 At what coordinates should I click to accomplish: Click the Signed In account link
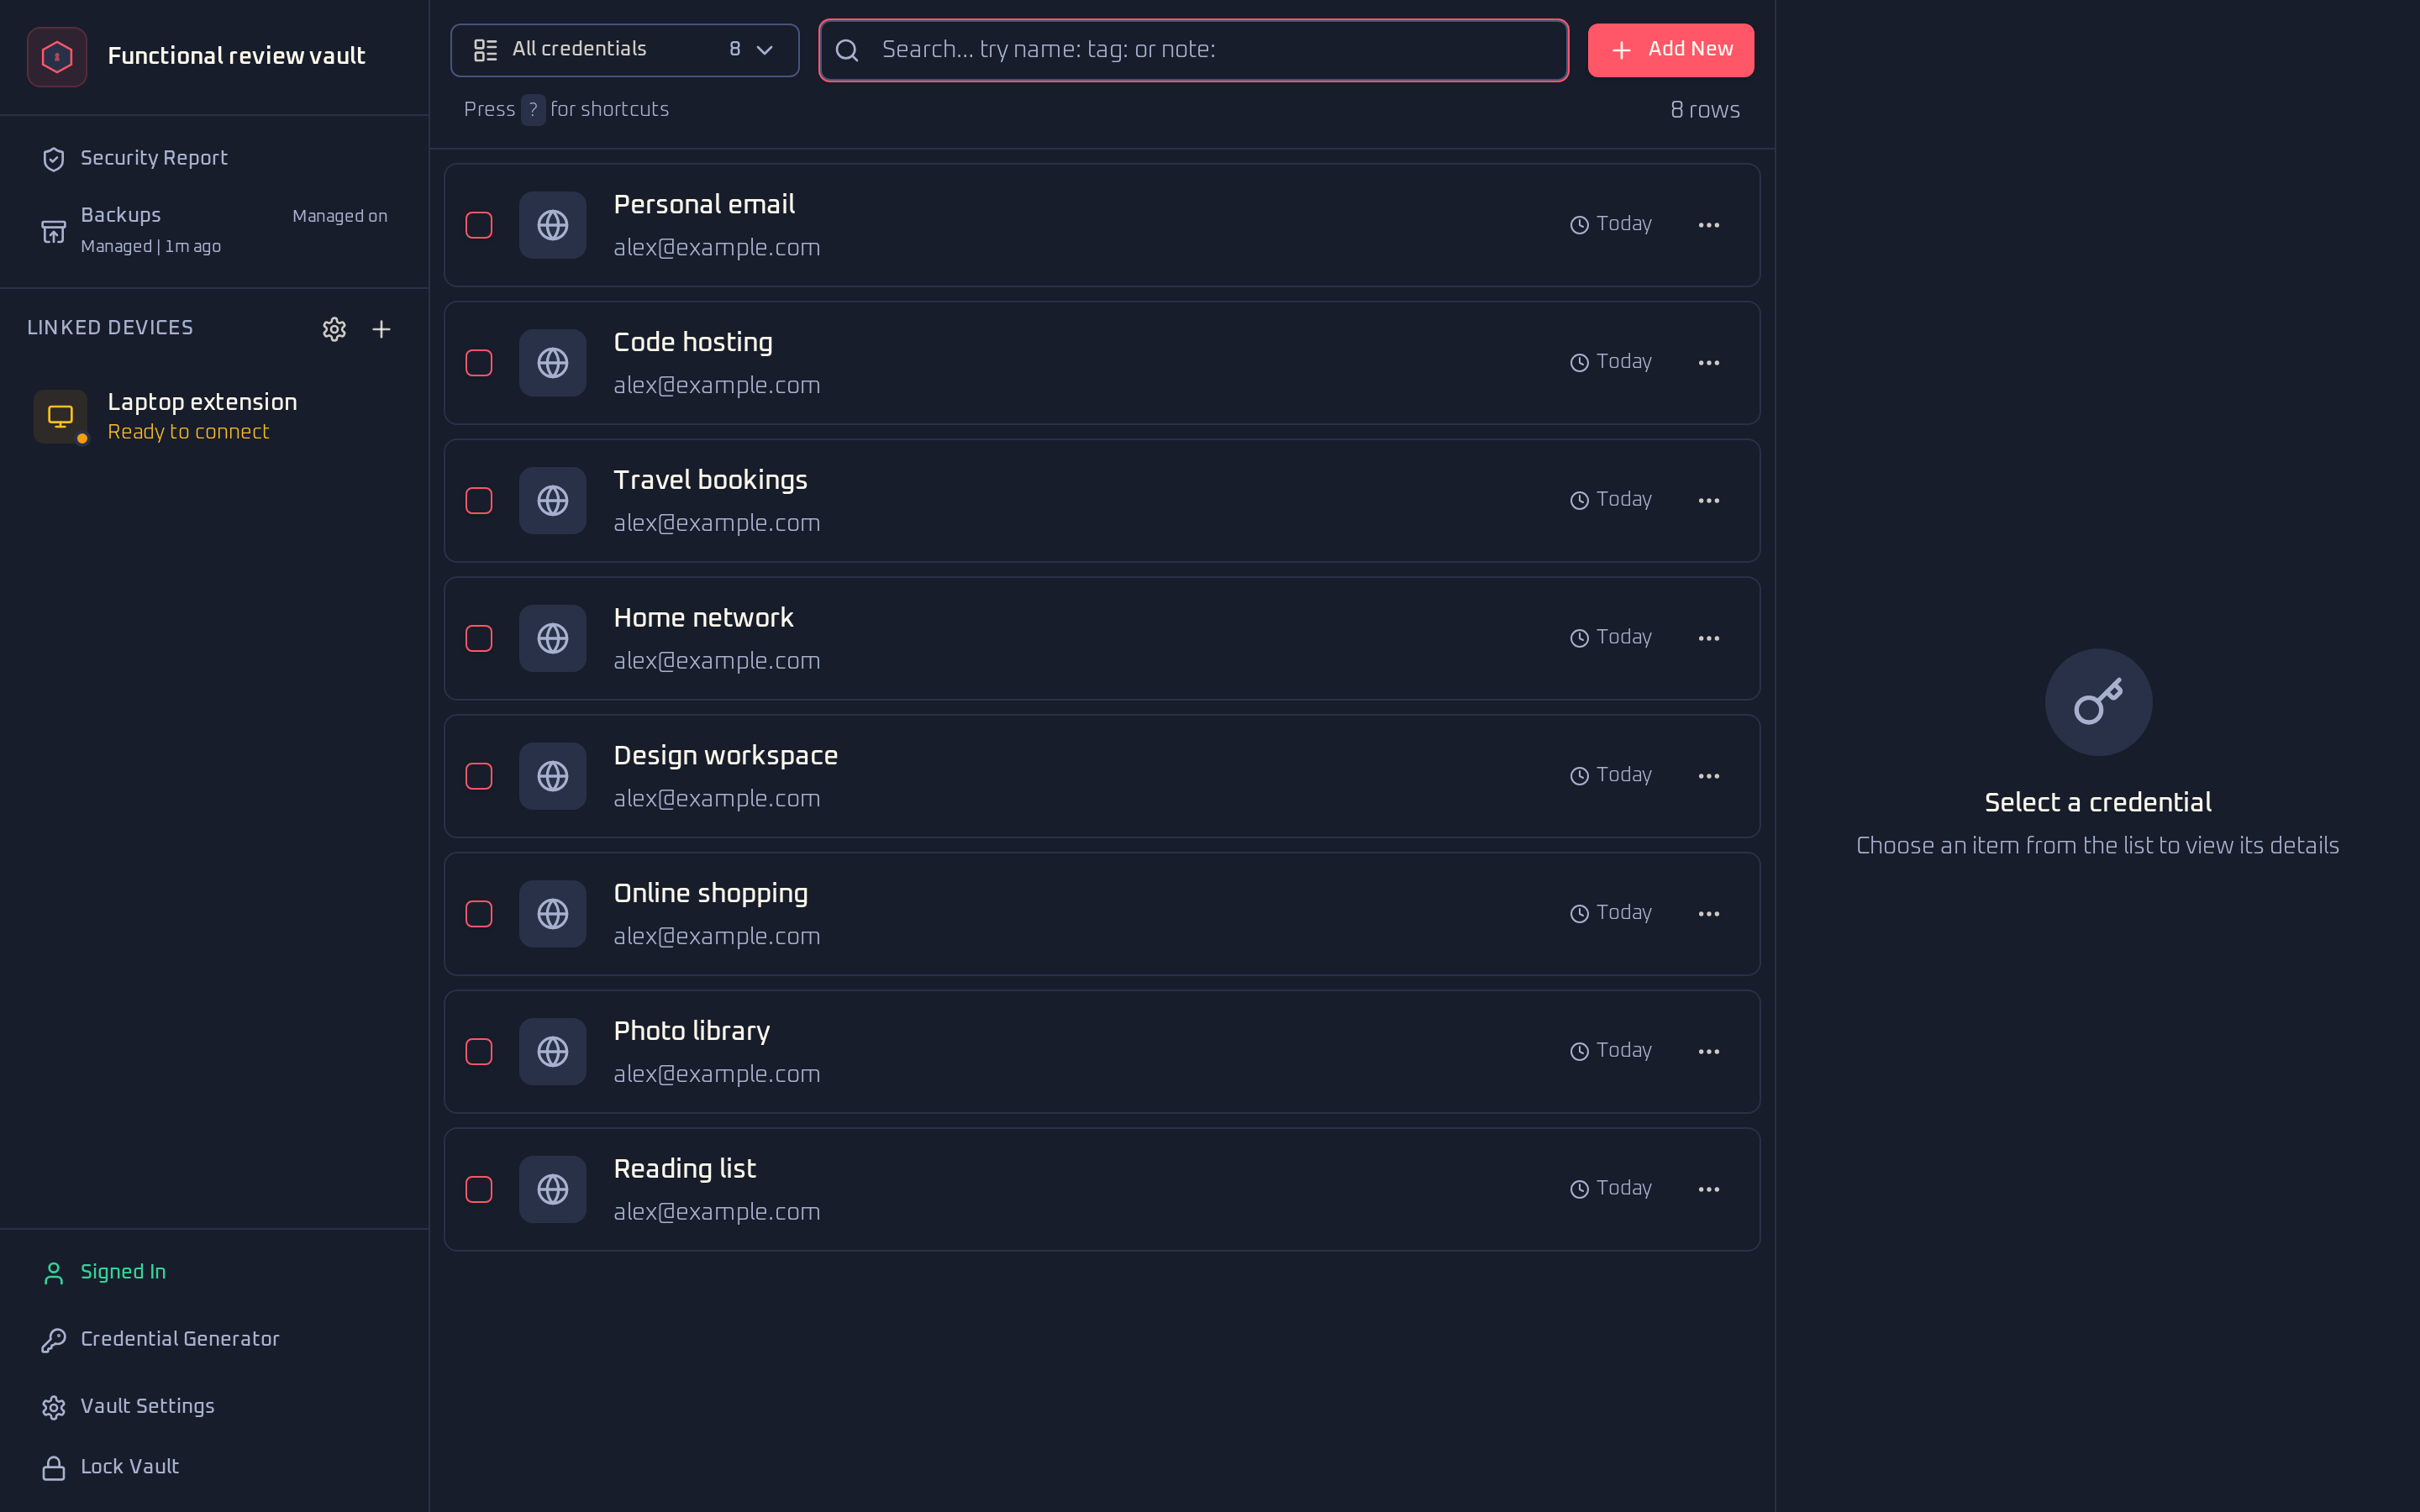click(x=214, y=1272)
